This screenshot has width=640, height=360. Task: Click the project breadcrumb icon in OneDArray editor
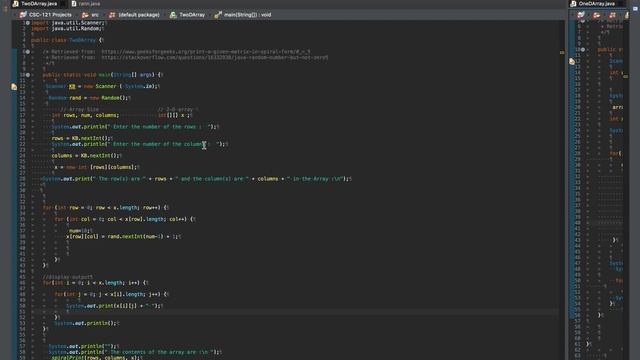(581, 15)
